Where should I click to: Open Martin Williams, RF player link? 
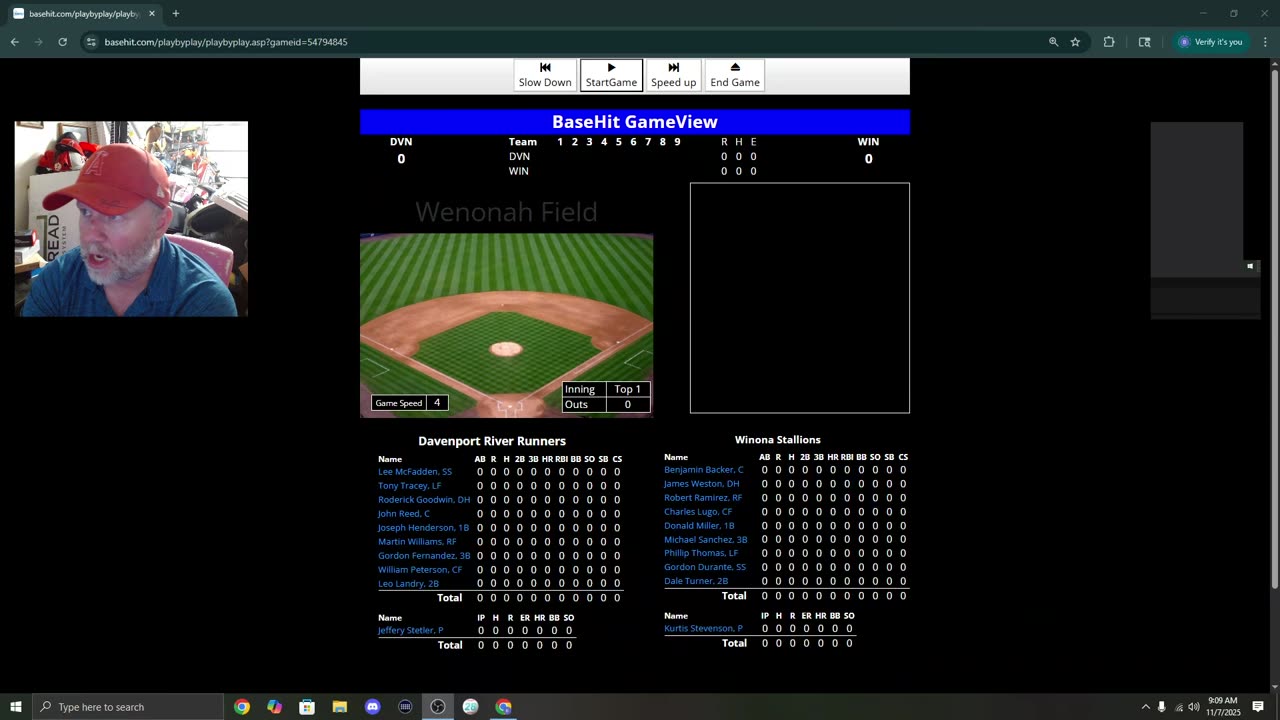pos(417,542)
